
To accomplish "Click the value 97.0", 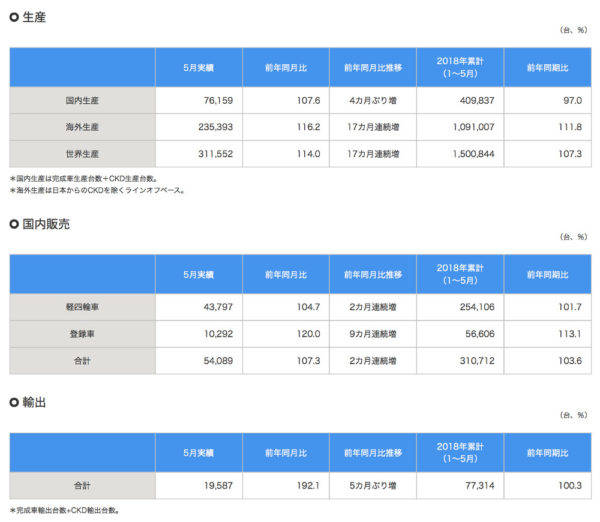I will 572,101.
